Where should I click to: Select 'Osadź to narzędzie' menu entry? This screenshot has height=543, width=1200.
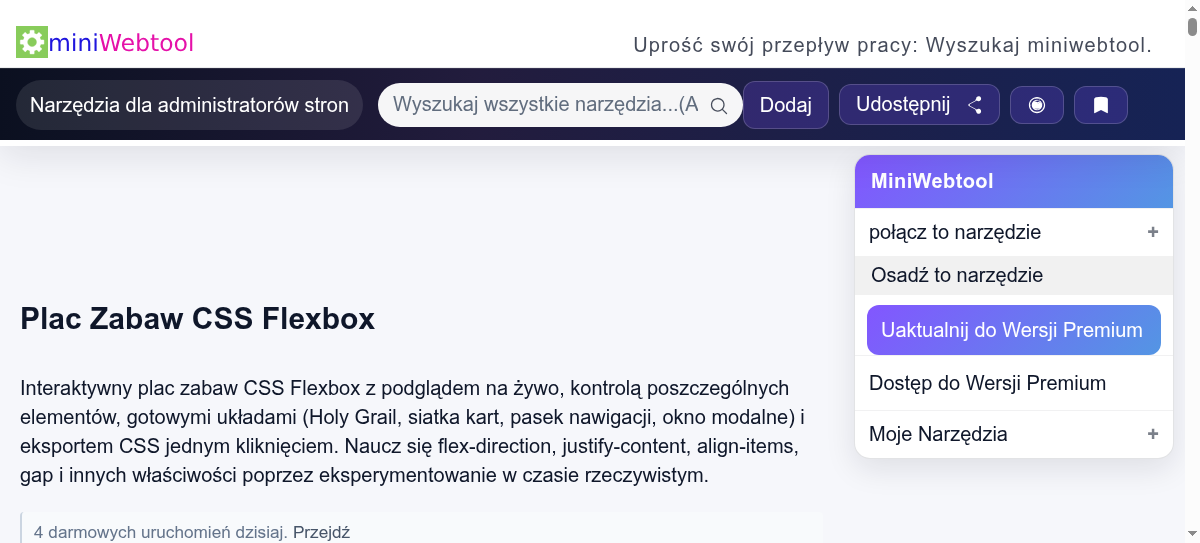click(957, 275)
